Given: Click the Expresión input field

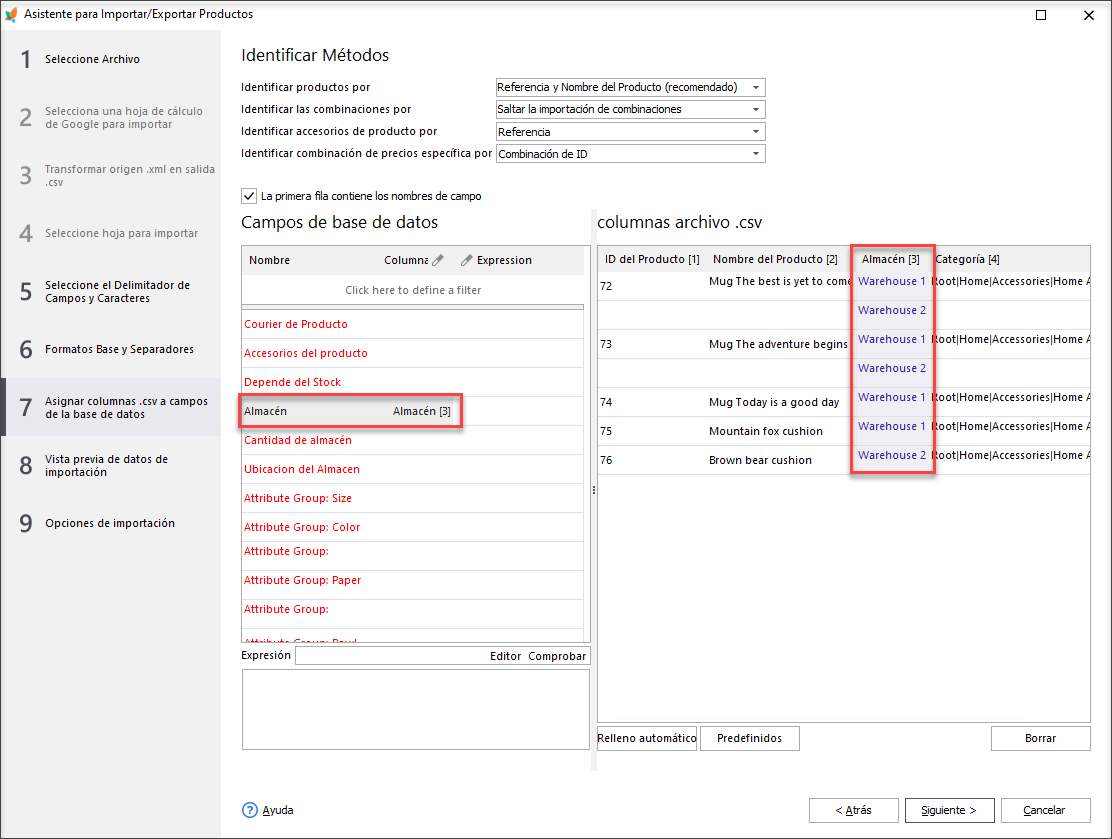Looking at the screenshot, I should 391,656.
